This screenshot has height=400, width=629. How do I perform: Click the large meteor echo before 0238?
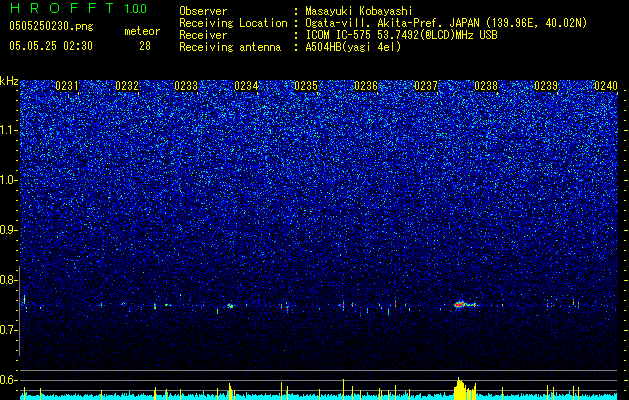(464, 304)
